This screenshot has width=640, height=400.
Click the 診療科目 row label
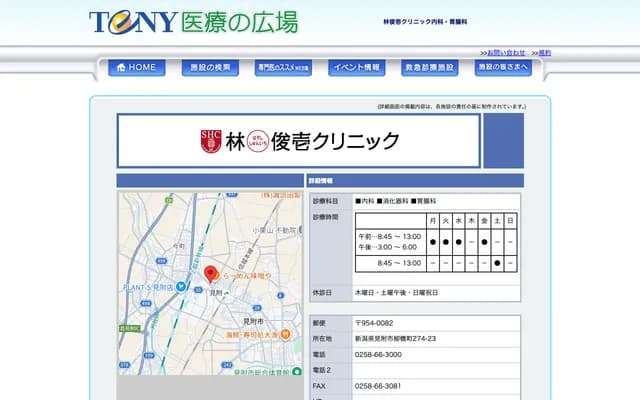pyautogui.click(x=325, y=201)
